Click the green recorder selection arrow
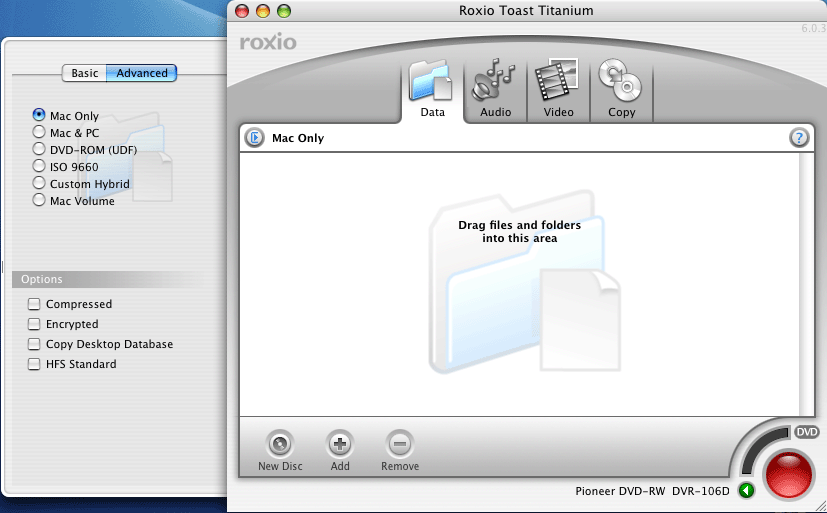Image resolution: width=827 pixels, height=513 pixels. coord(746,491)
